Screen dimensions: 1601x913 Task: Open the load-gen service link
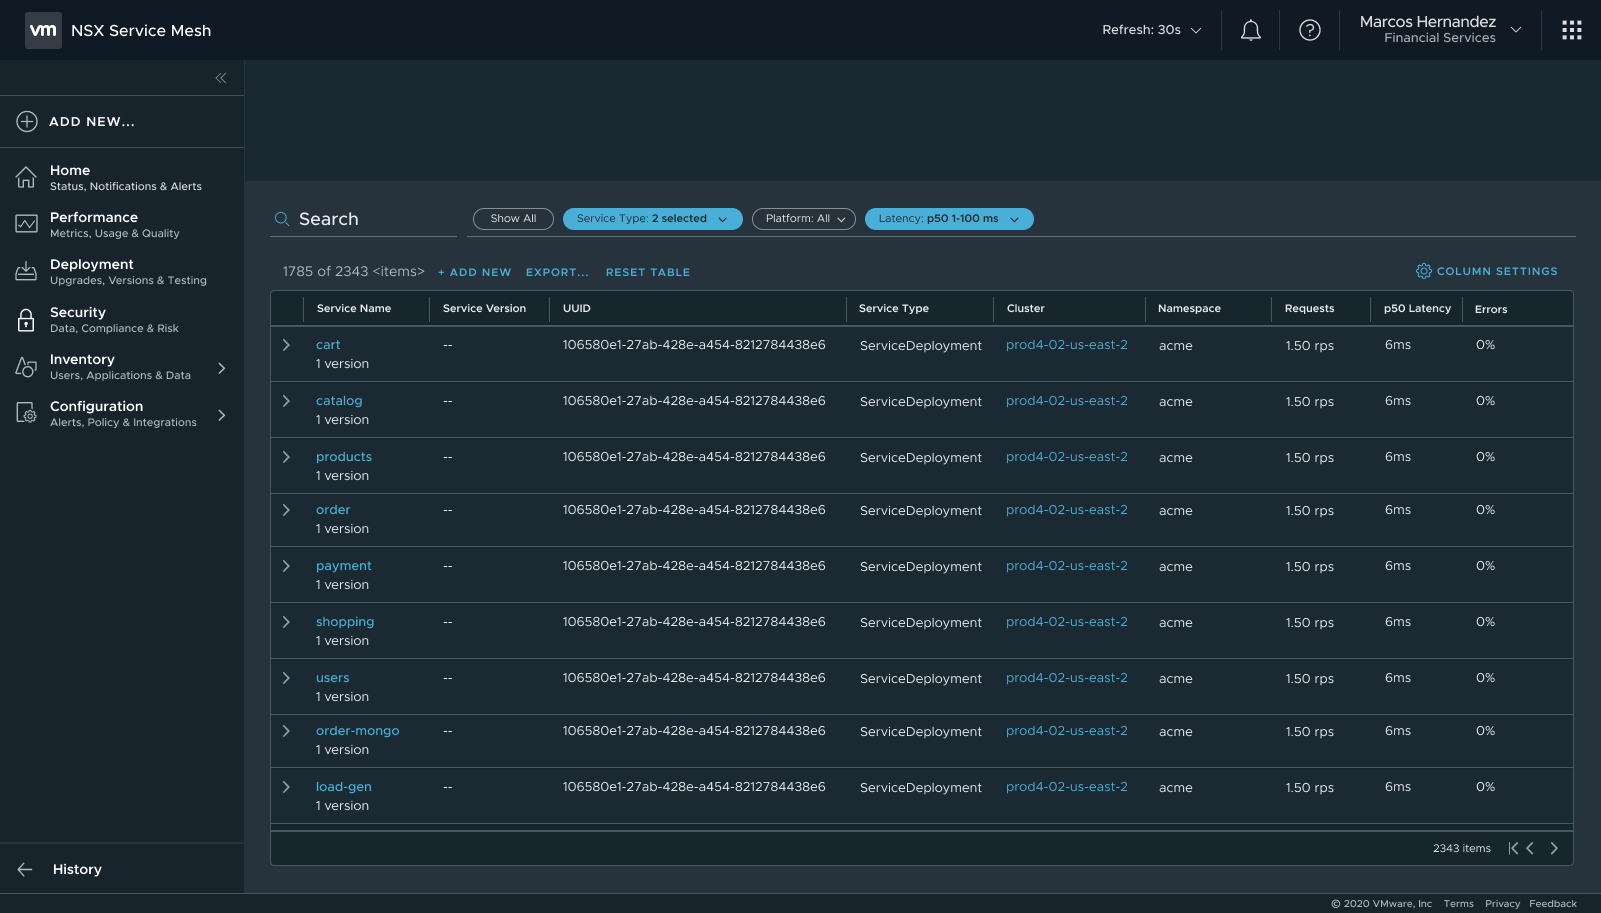(343, 787)
